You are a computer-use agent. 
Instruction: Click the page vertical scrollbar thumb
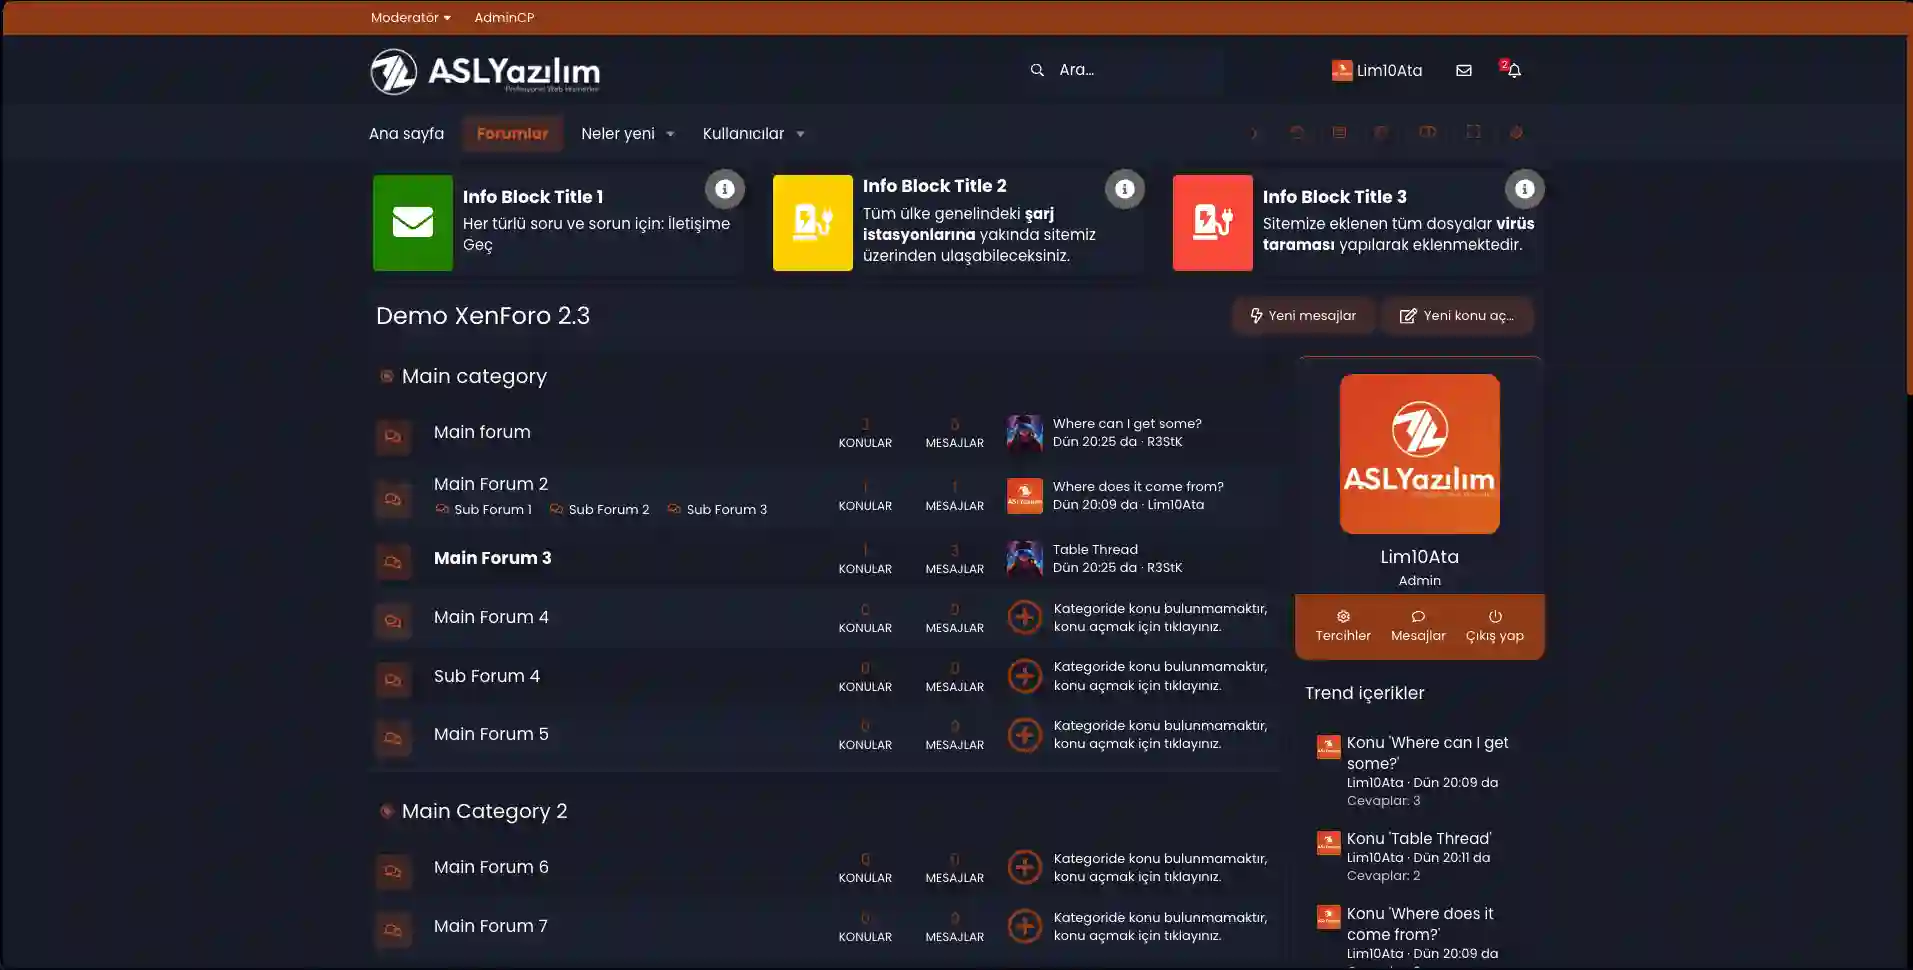point(1908,200)
